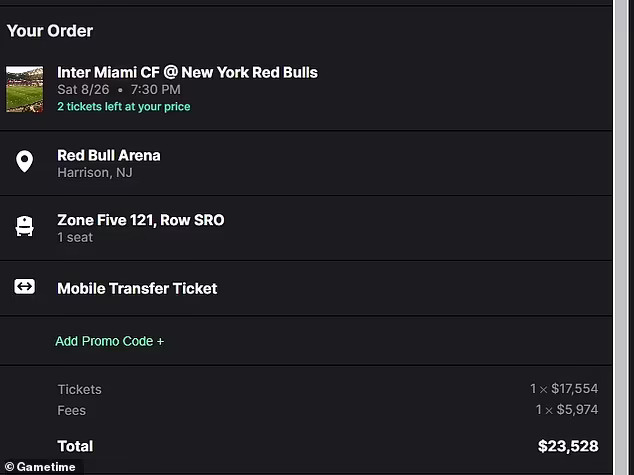Click the mobile transfer arrows icon
This screenshot has width=634, height=475.
coord(24,287)
